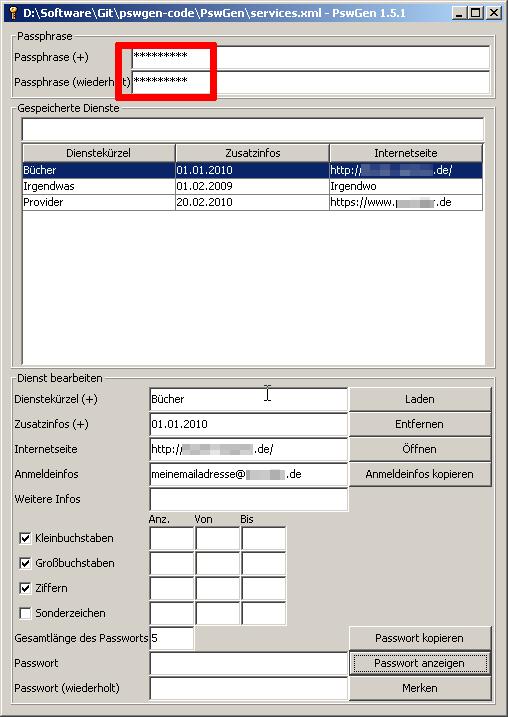Click the Zusatzinfos (+) input field

point(249,424)
